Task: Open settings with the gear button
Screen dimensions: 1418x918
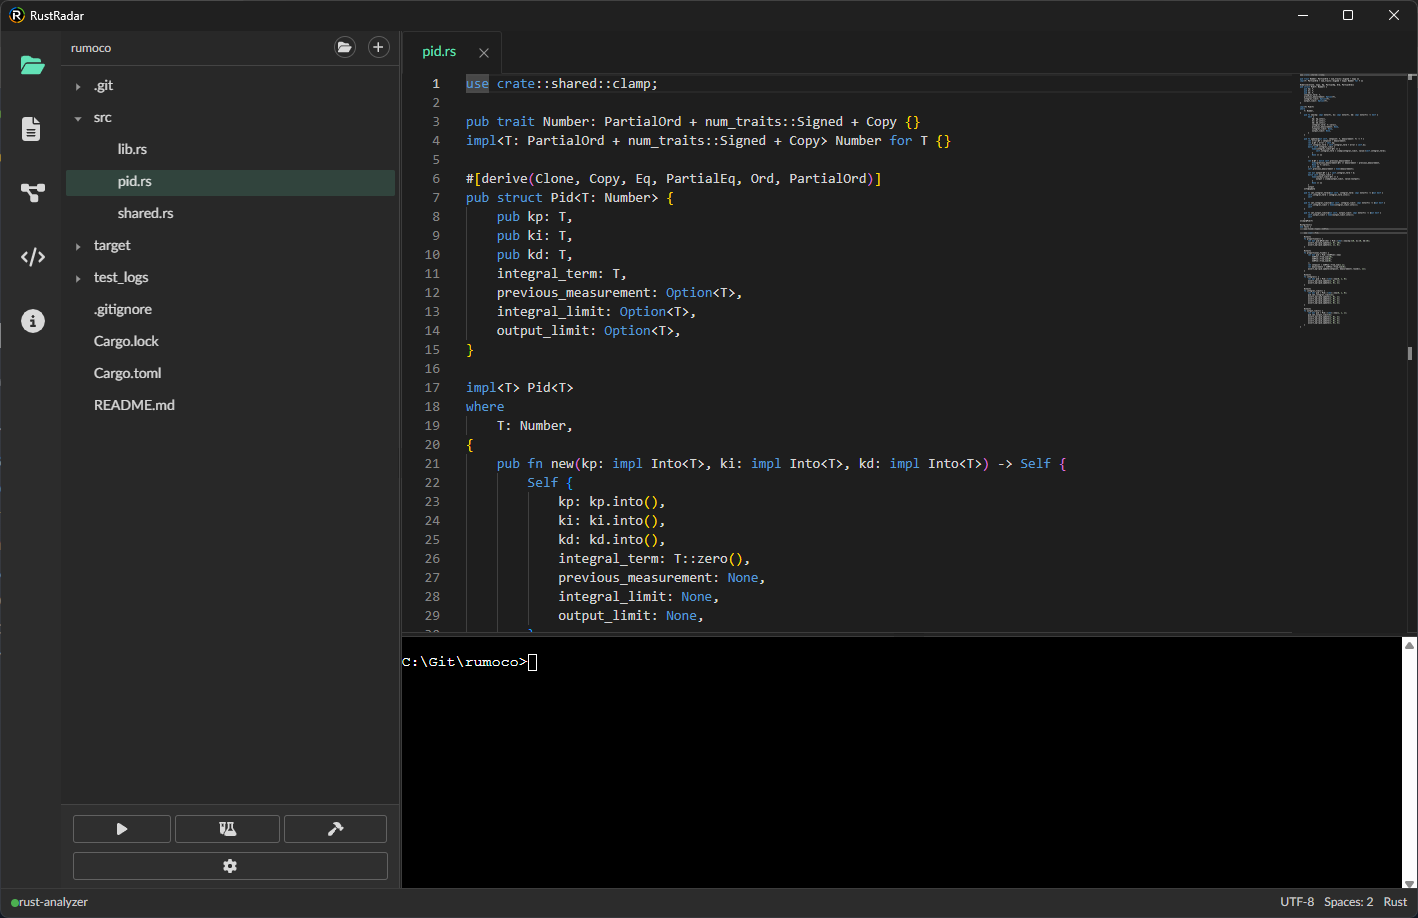Action: (x=230, y=866)
